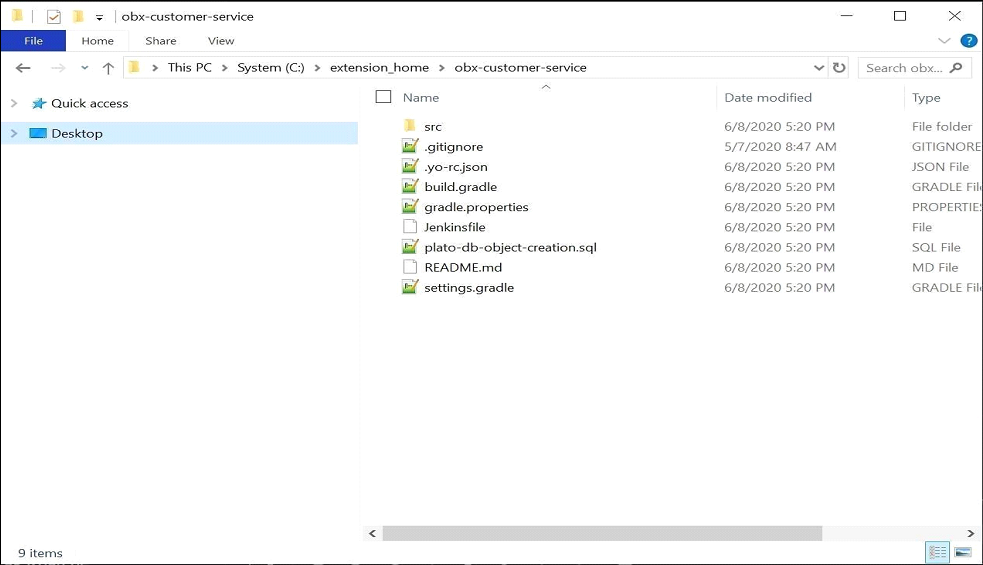Expand chevron after System (C:) in breadcrumb
983x565 pixels.
(317, 68)
